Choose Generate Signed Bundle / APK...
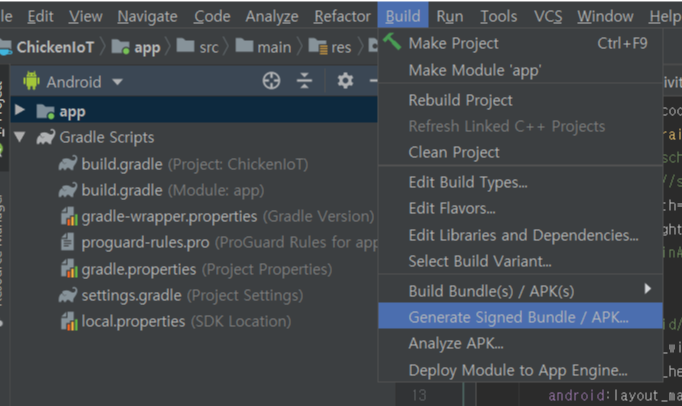 [520, 316]
